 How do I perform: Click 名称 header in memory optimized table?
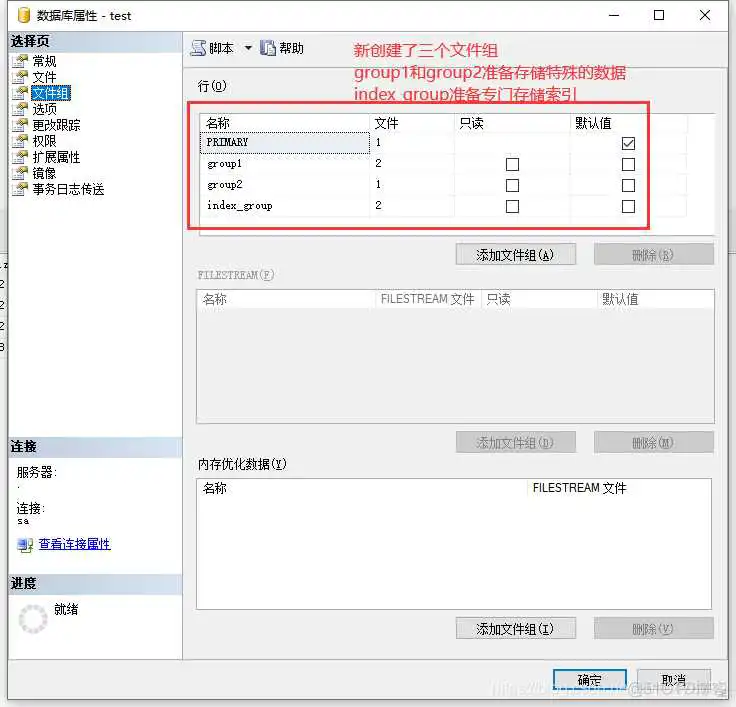(362, 488)
